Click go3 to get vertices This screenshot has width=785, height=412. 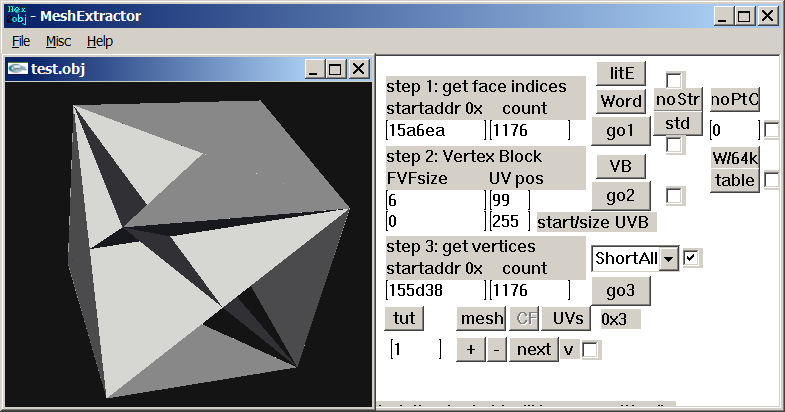(x=621, y=291)
